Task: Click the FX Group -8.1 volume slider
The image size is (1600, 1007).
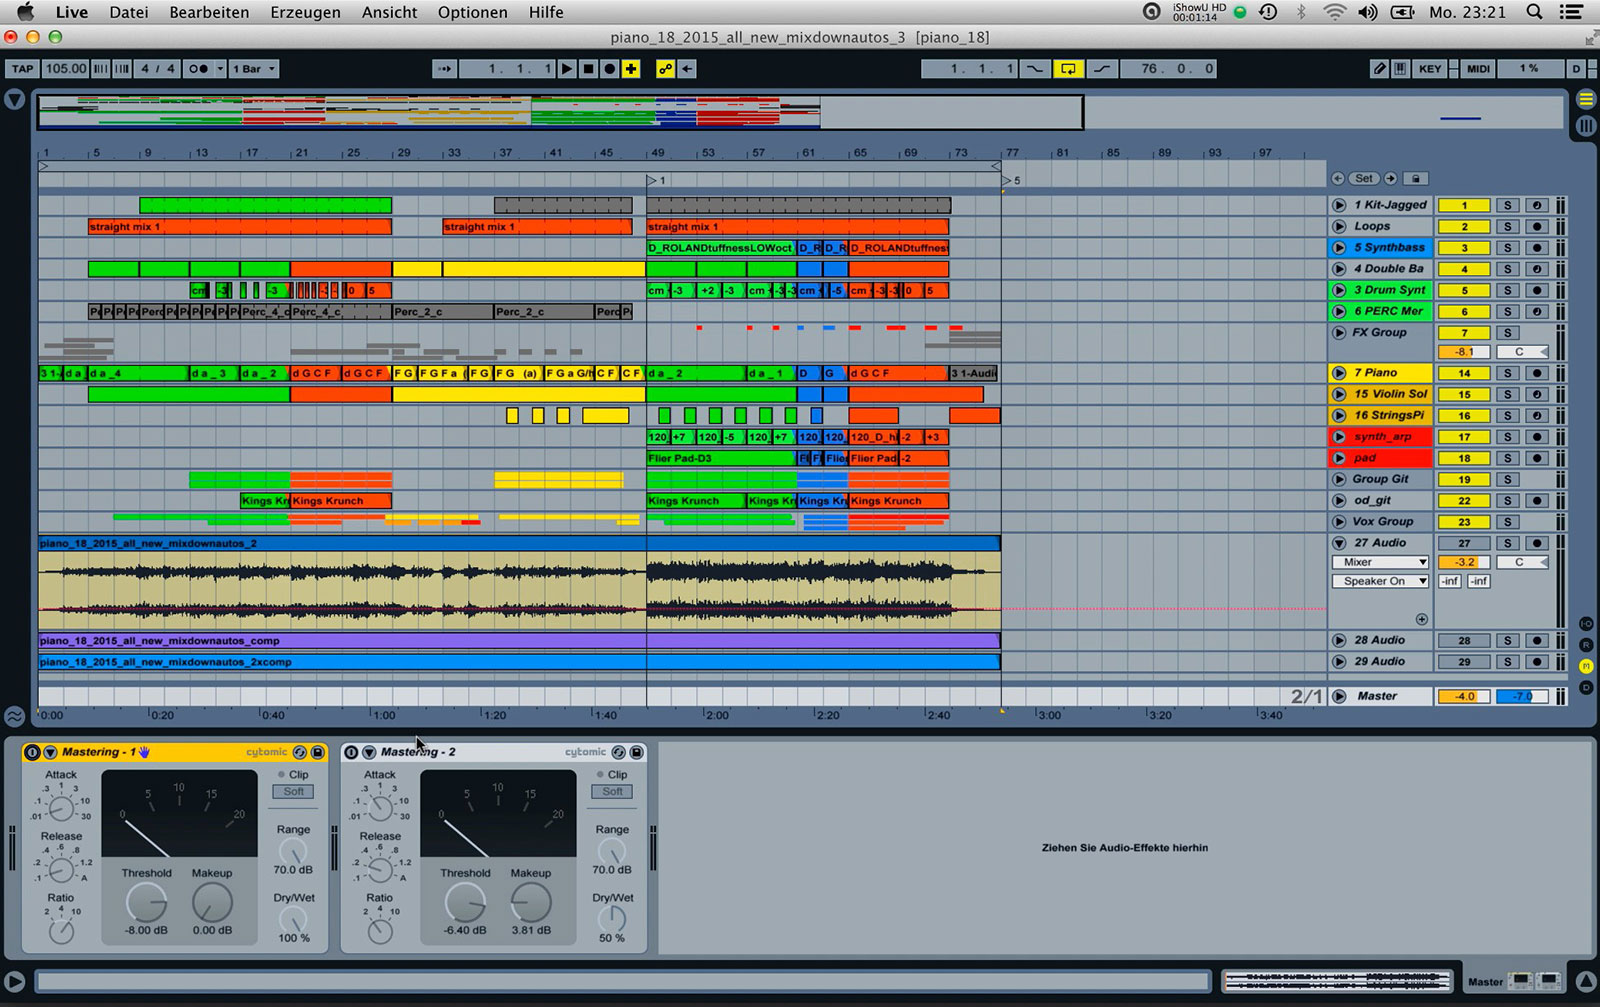Action: (1464, 352)
